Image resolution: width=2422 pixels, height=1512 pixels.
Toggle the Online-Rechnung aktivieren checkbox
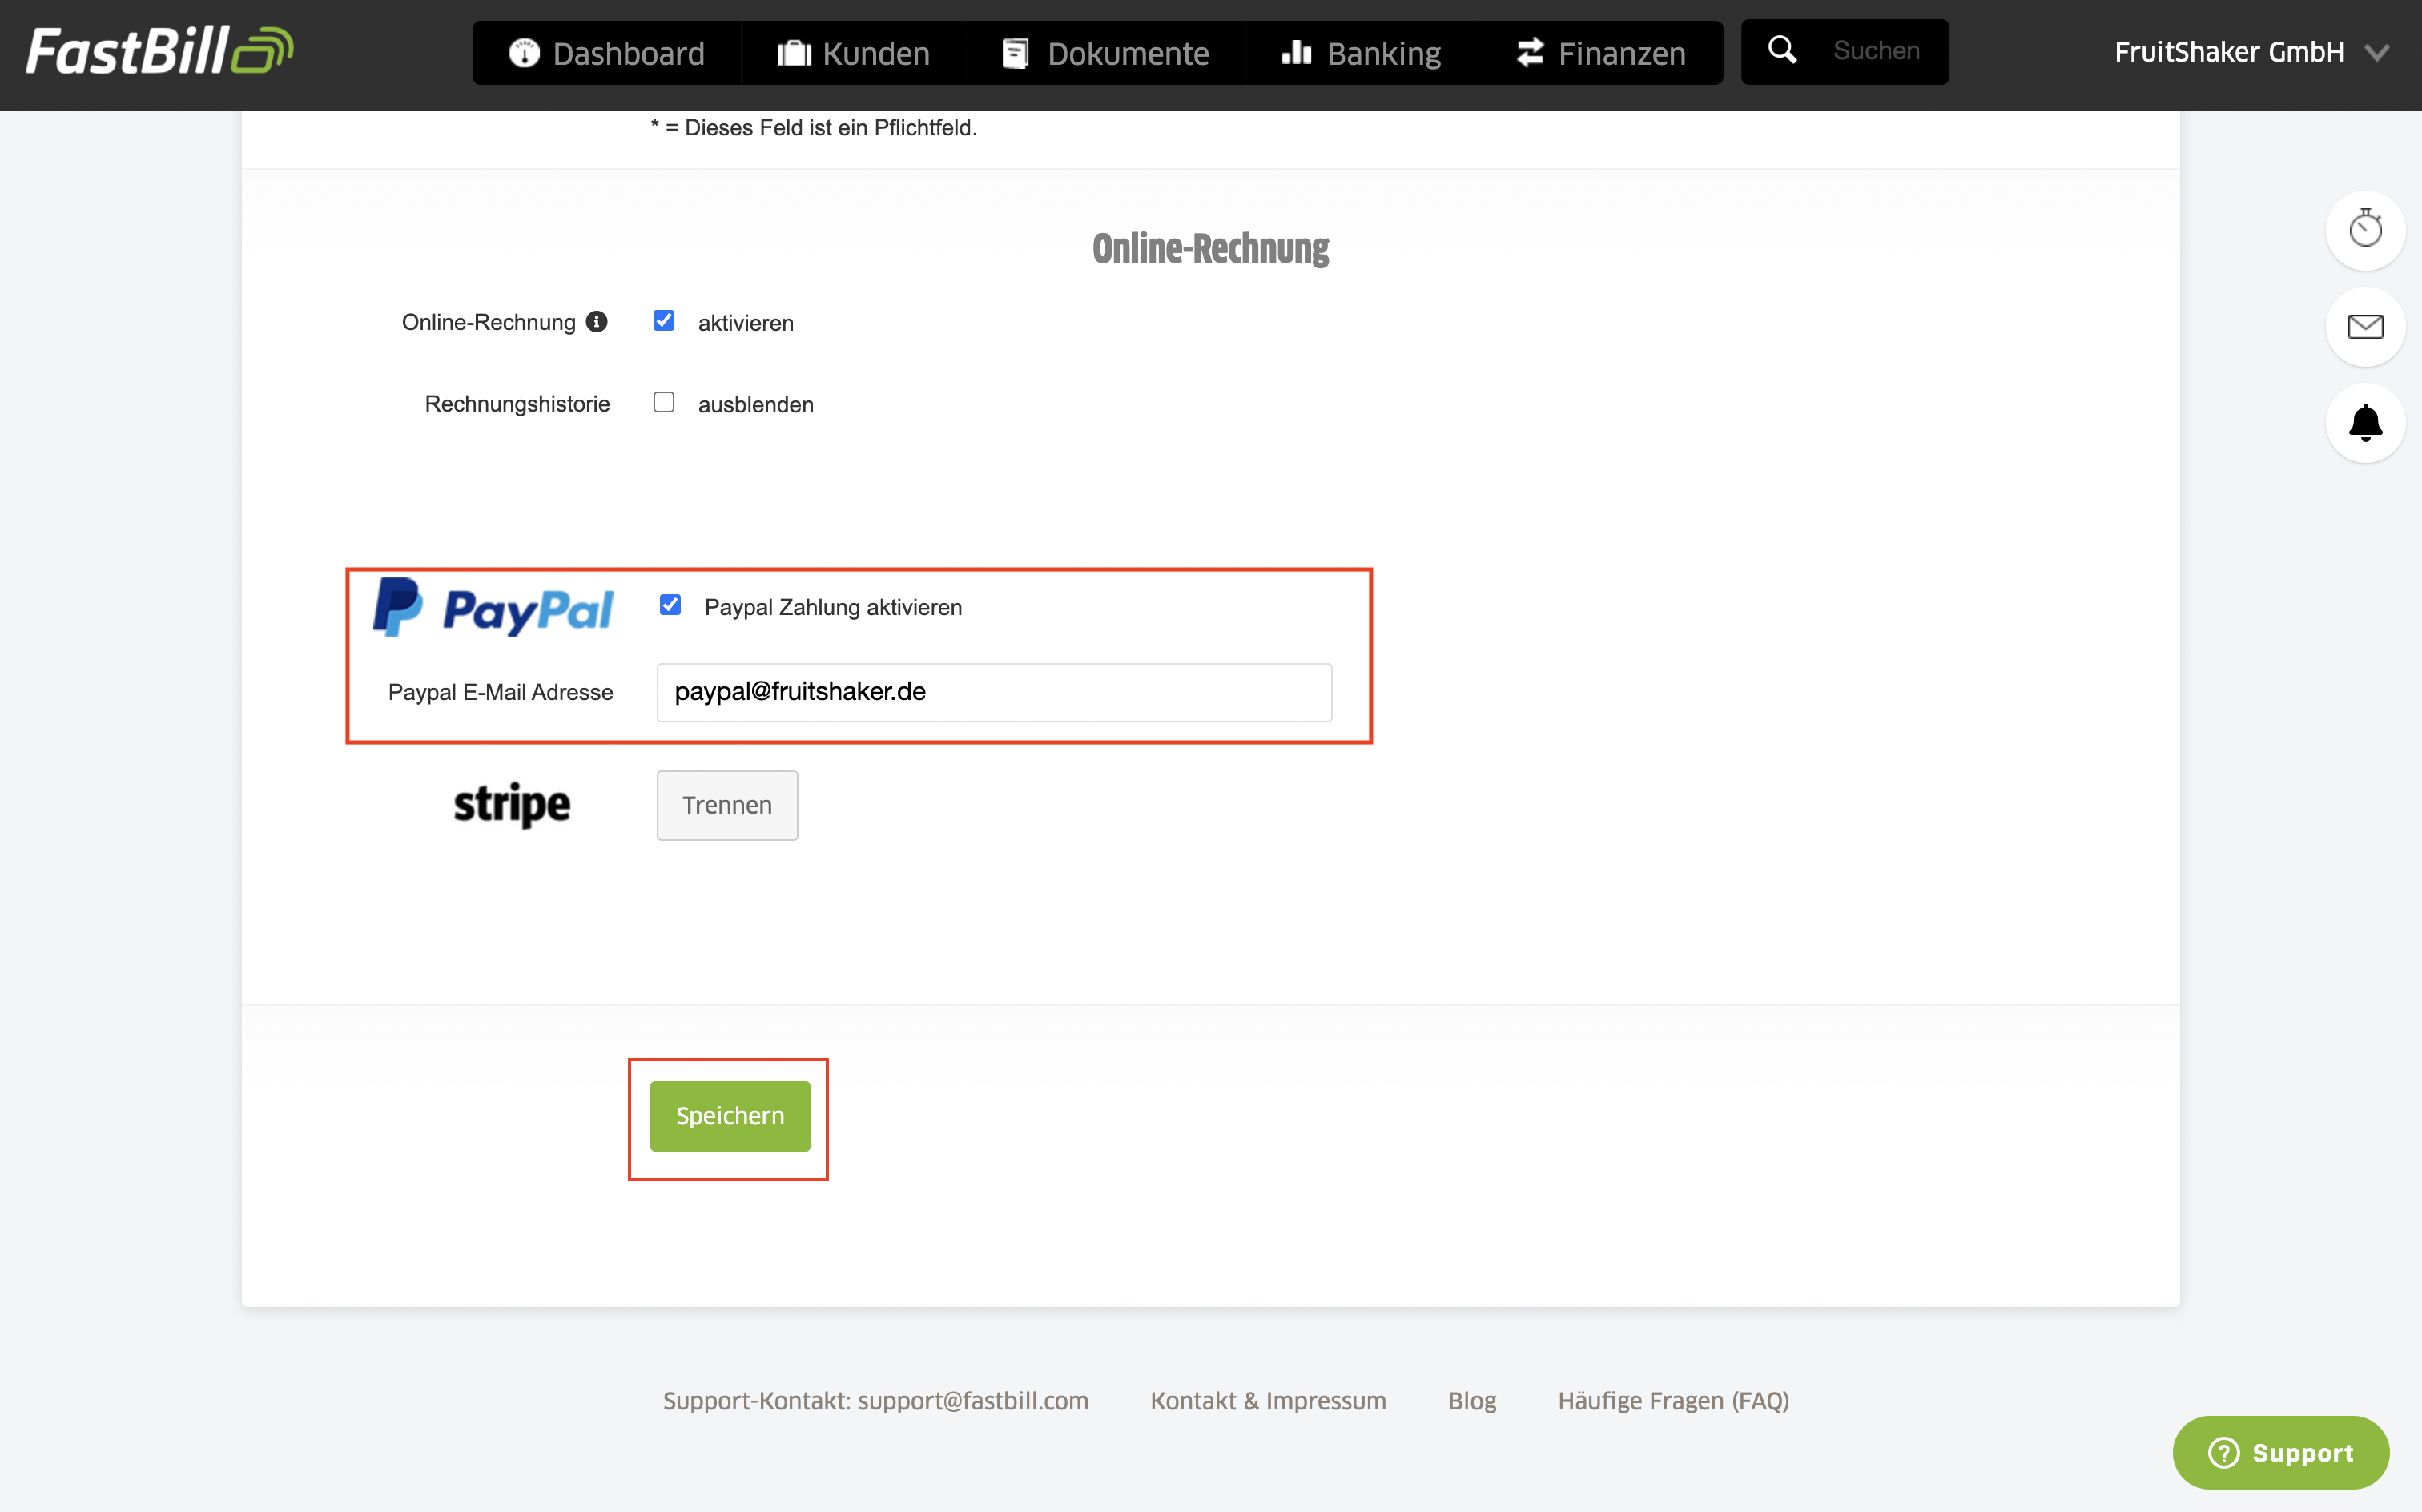pyautogui.click(x=664, y=320)
